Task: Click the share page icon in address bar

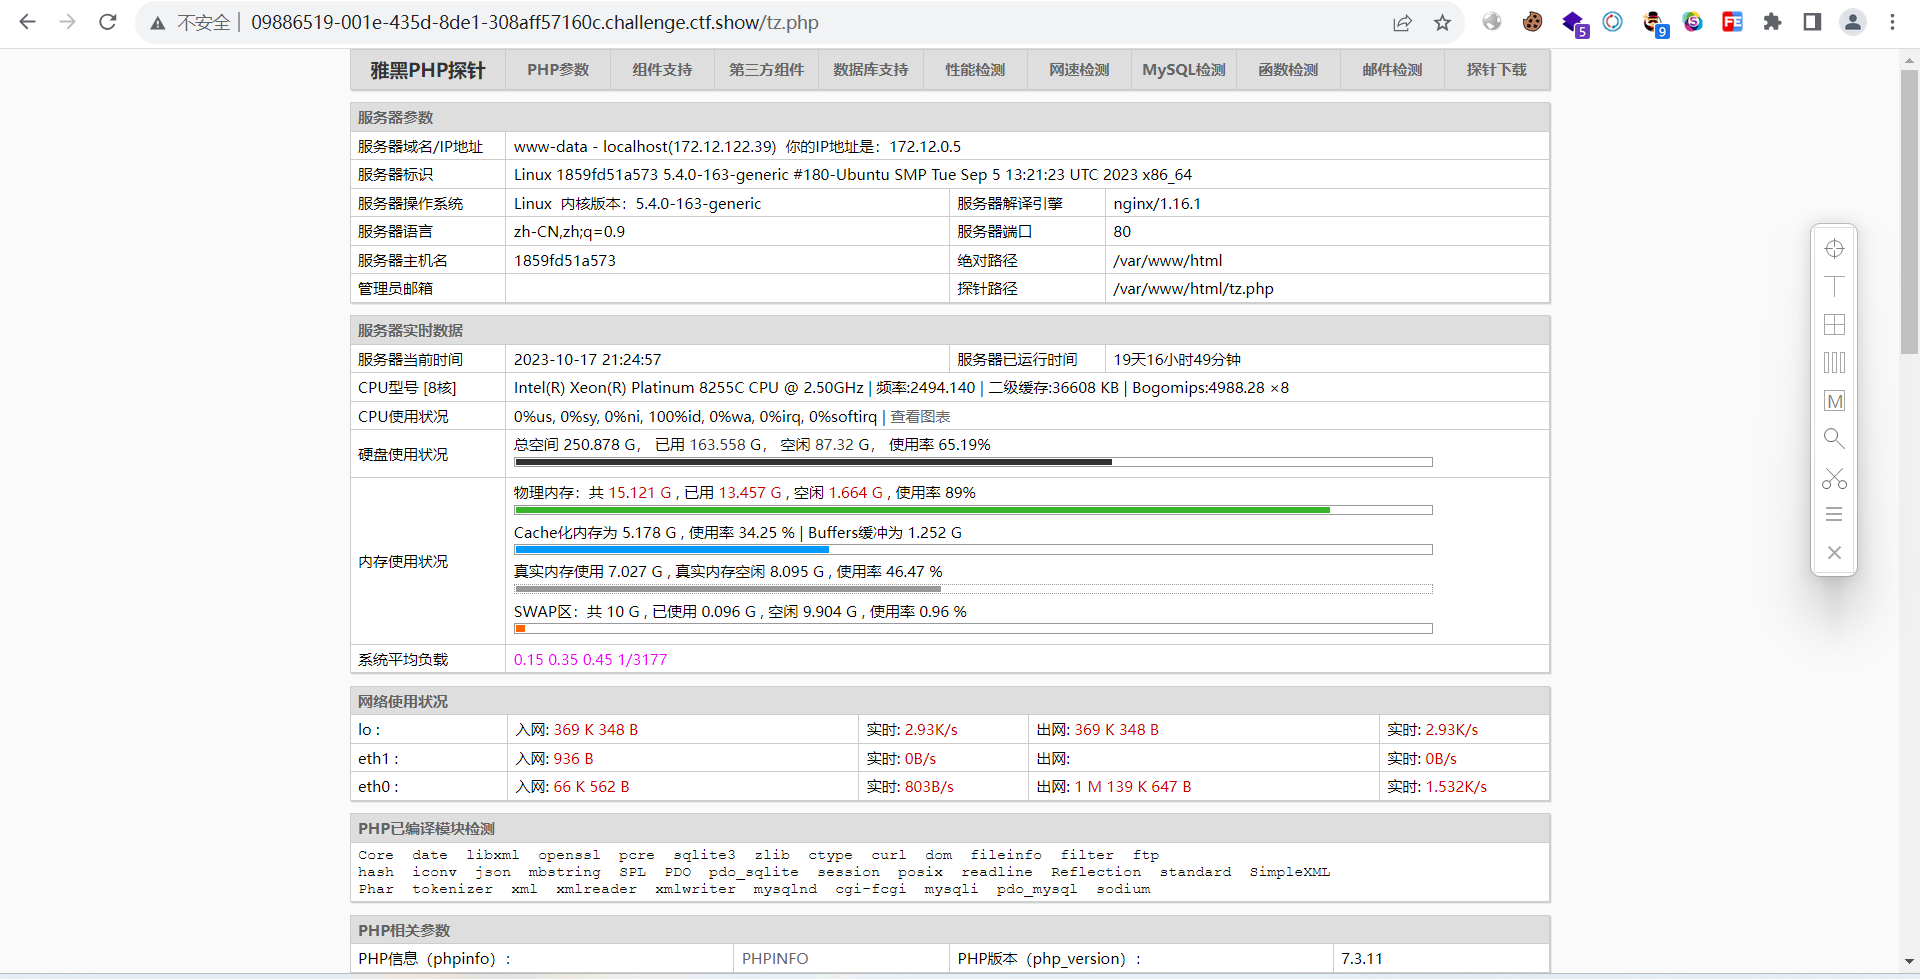Action: pyautogui.click(x=1402, y=22)
